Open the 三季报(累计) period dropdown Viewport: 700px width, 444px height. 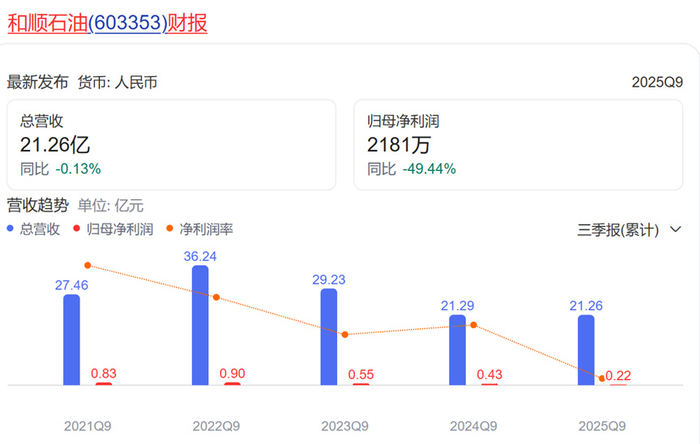tap(629, 230)
